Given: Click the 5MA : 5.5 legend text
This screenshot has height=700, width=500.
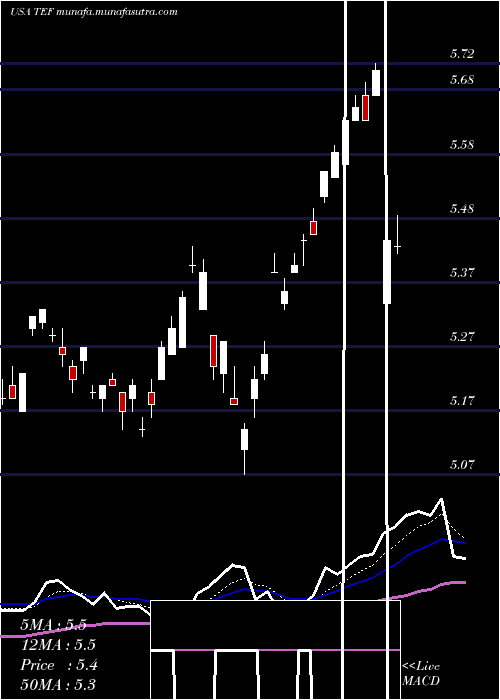Looking at the screenshot, I should pos(53,625).
